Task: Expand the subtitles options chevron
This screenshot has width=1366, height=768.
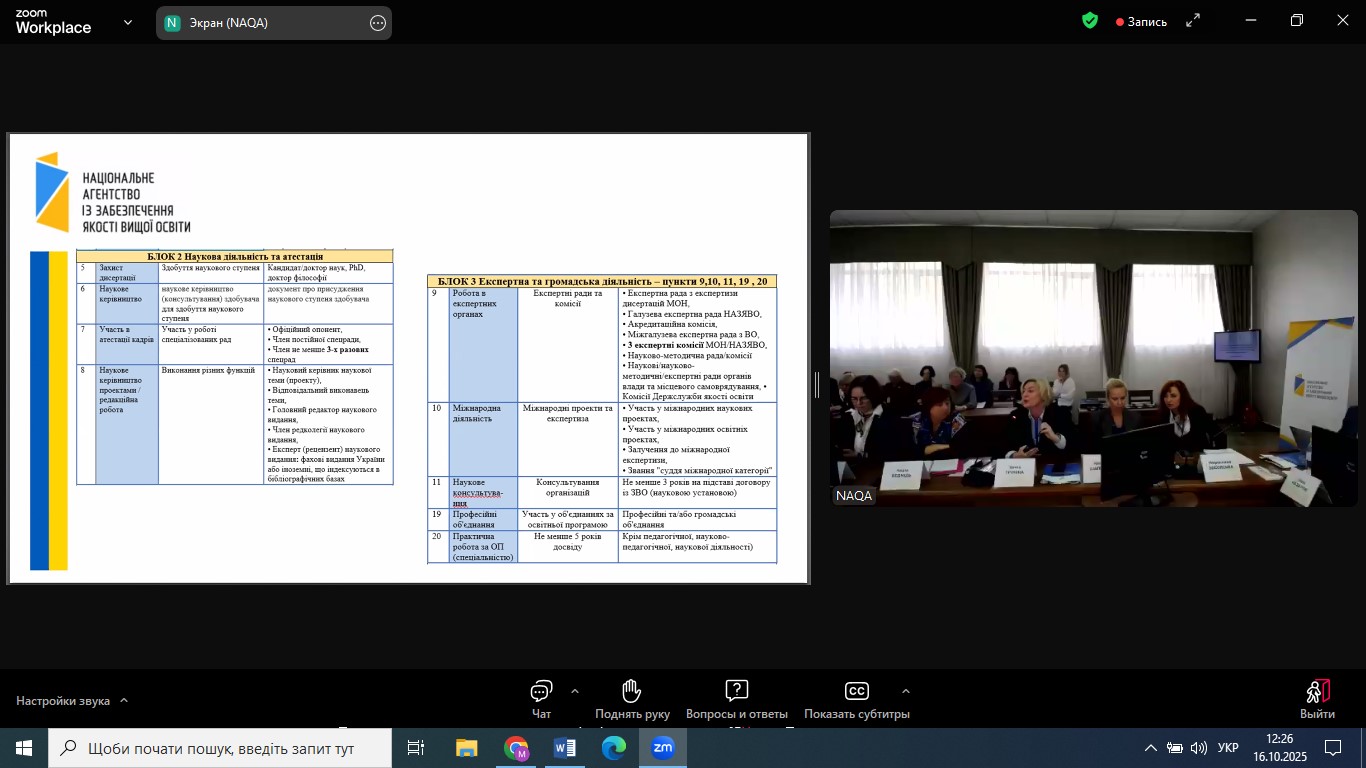Action: tap(906, 691)
